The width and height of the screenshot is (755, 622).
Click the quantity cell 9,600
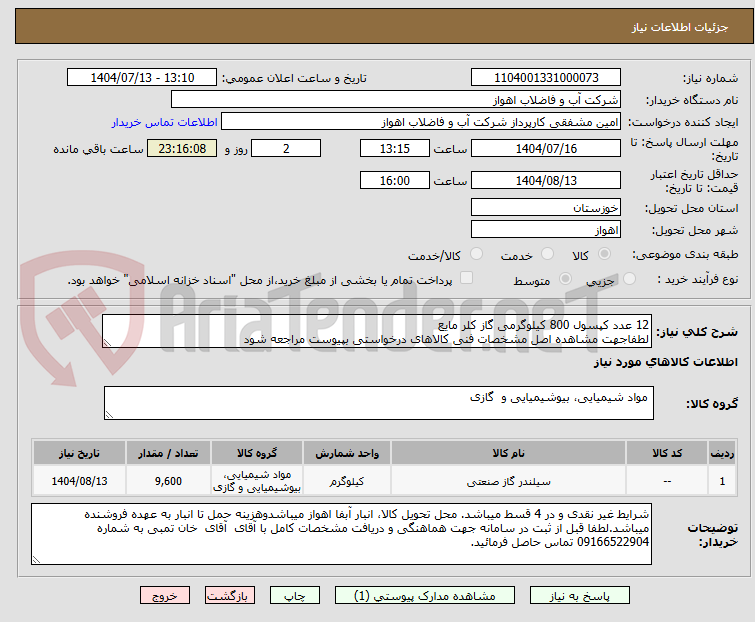tap(168, 481)
